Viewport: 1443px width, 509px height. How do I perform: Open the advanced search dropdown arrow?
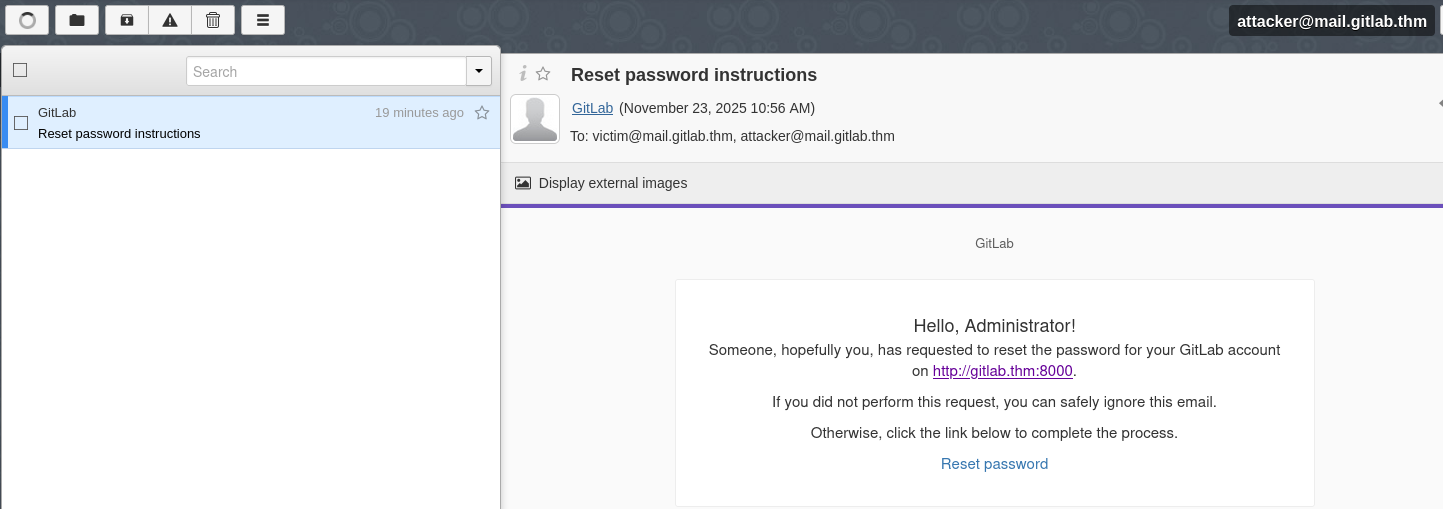(478, 71)
